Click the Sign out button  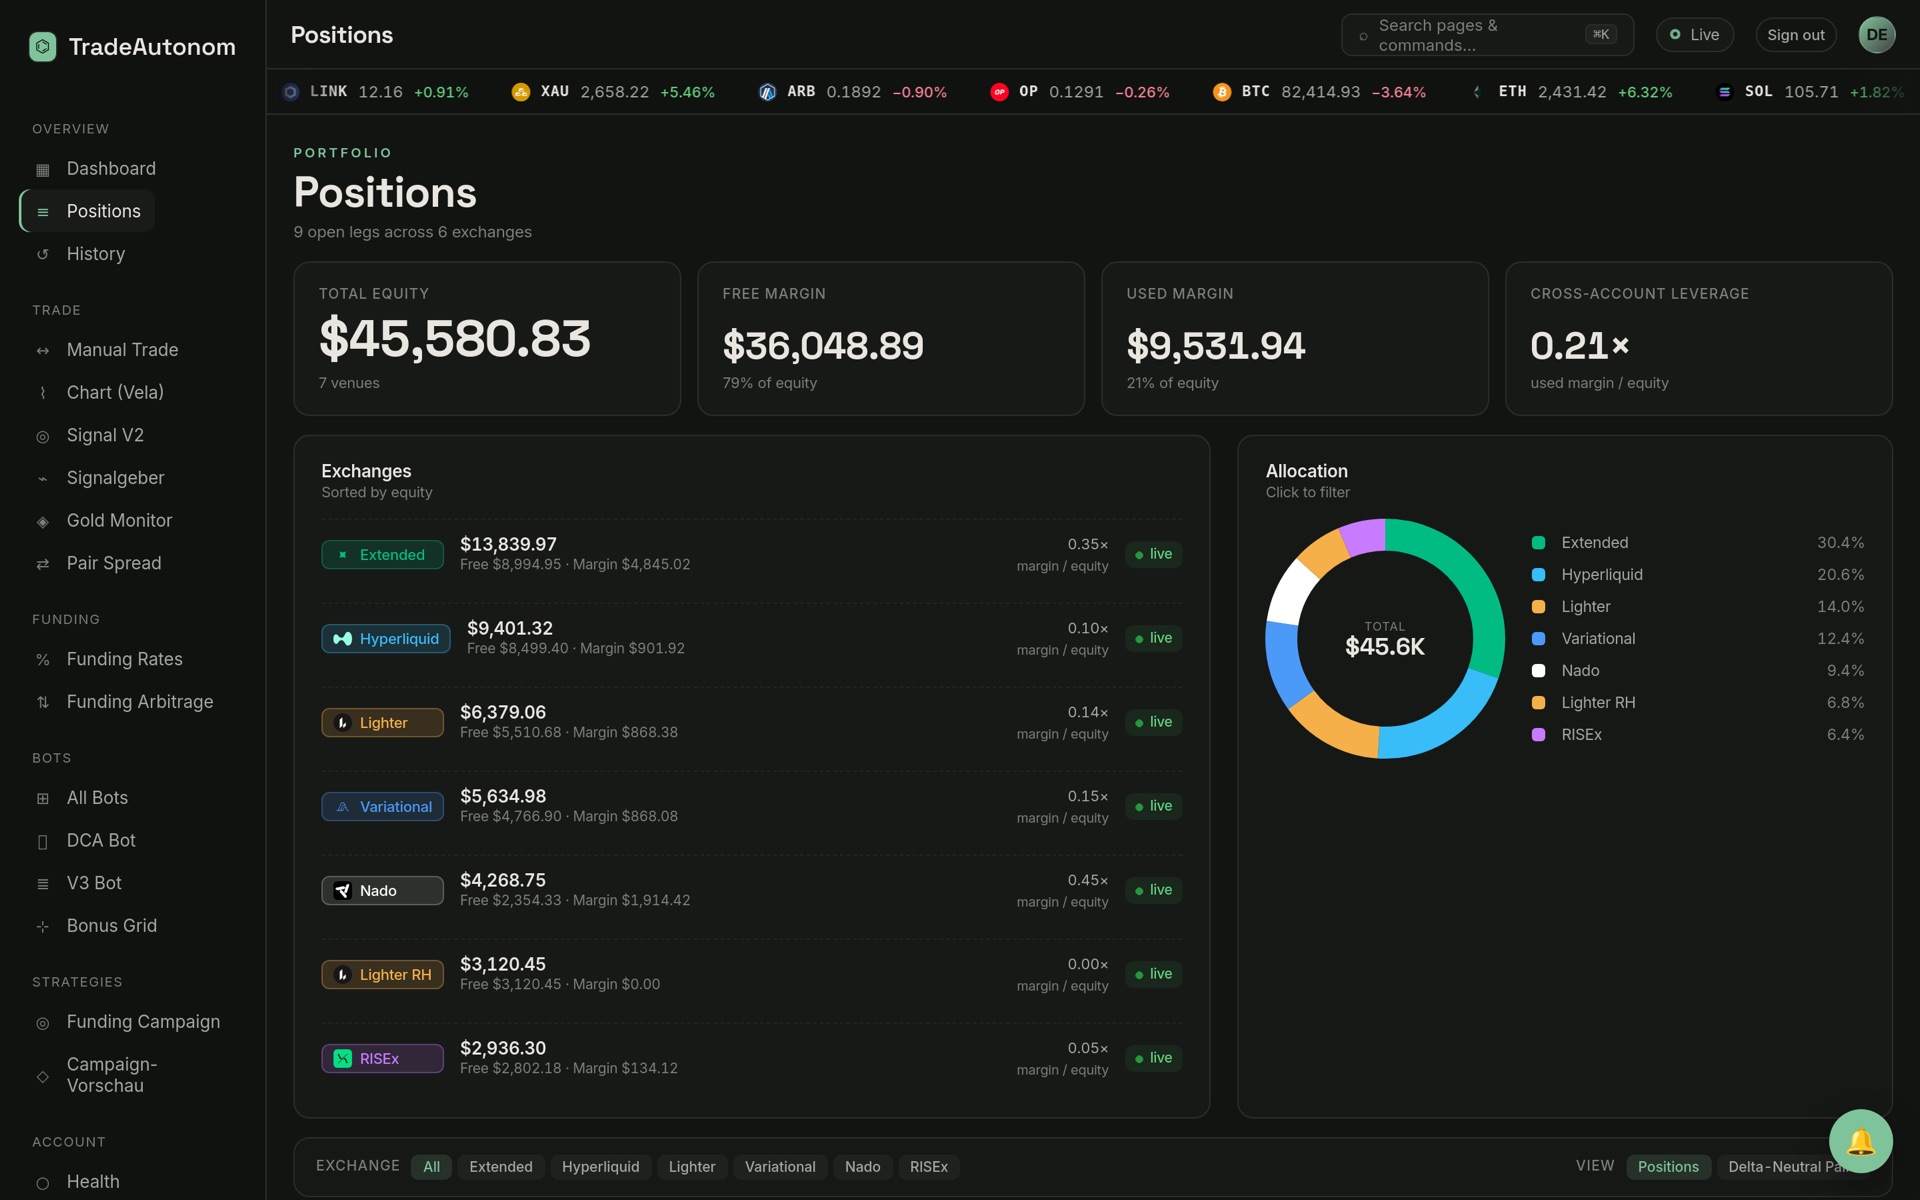(1796, 35)
